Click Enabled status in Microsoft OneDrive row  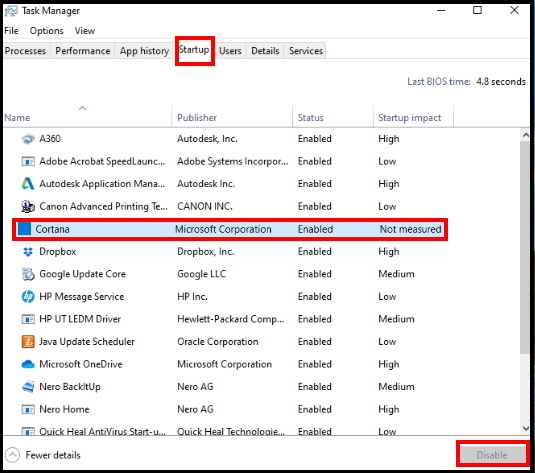click(315, 364)
